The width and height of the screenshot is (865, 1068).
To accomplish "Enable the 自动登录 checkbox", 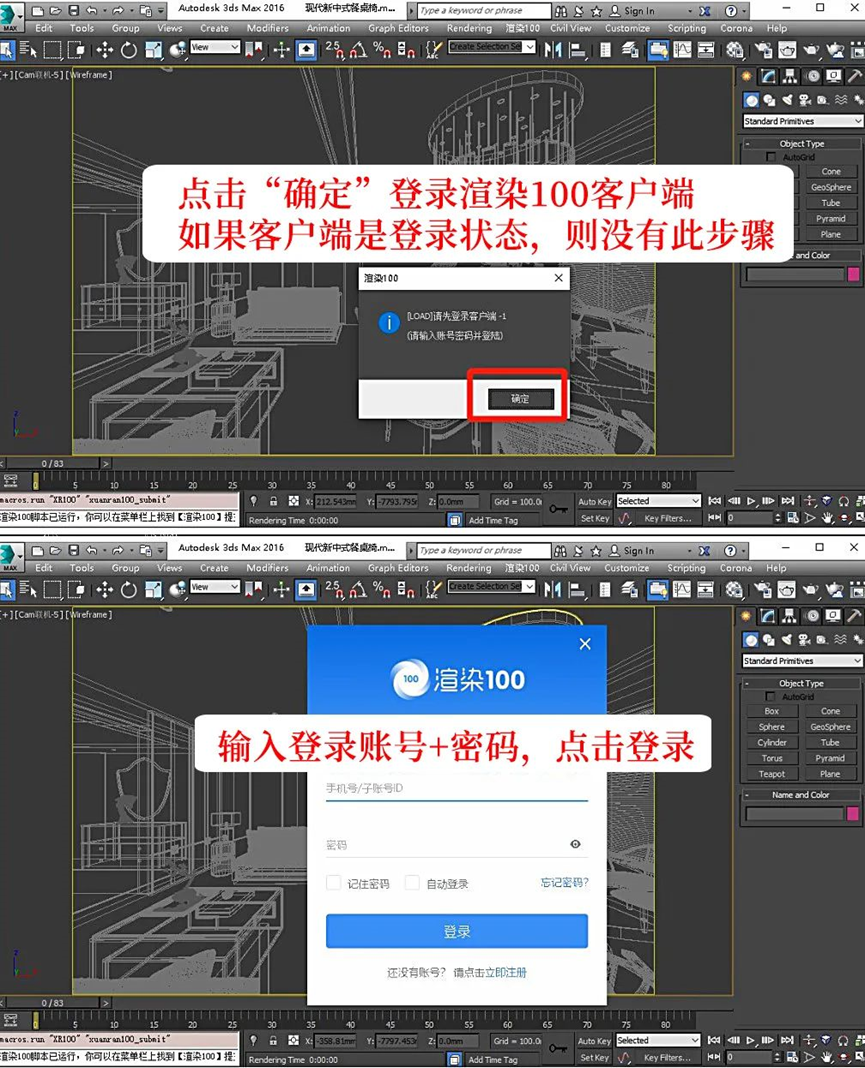I will tap(412, 883).
